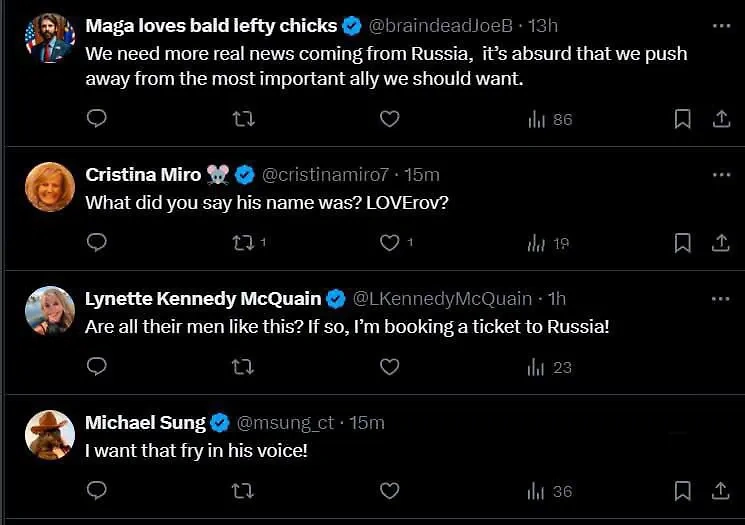View analytics on Michael Sung's tweet
This screenshot has width=745, height=525.
tap(549, 491)
